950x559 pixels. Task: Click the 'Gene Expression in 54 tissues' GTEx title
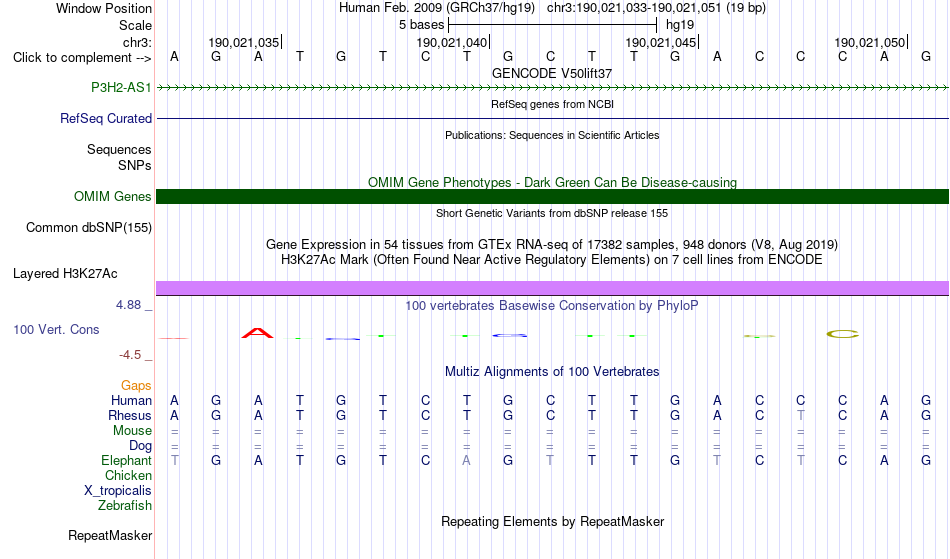click(x=552, y=245)
